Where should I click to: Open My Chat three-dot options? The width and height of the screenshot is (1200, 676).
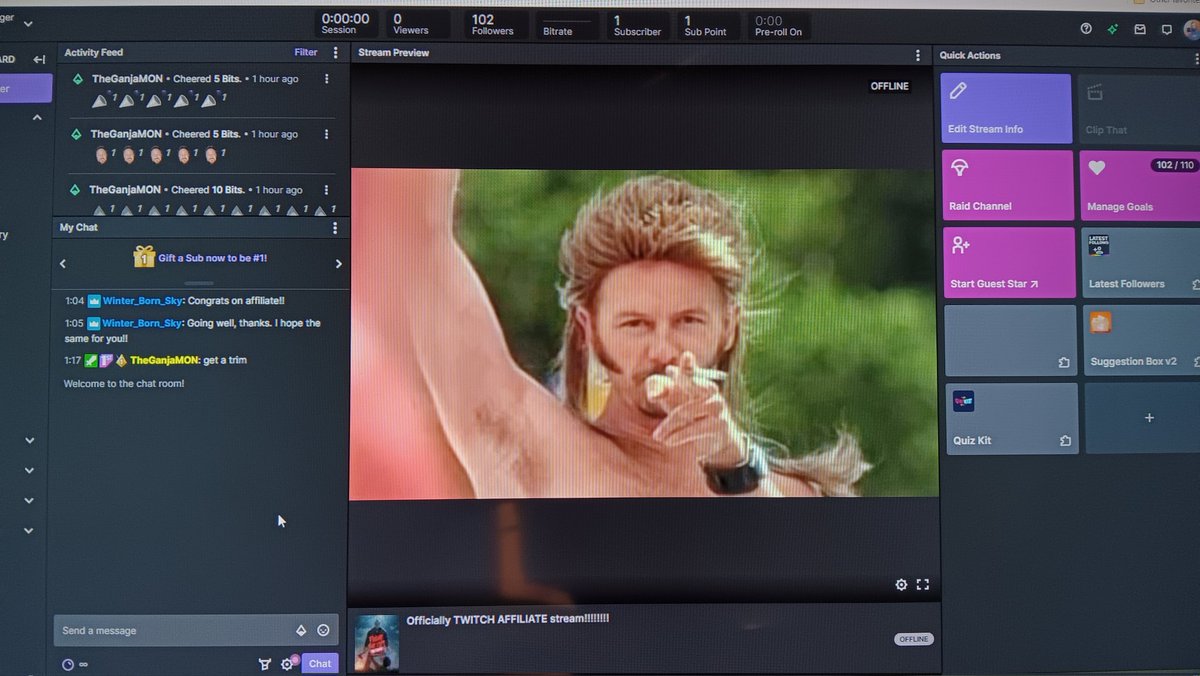[x=335, y=228]
